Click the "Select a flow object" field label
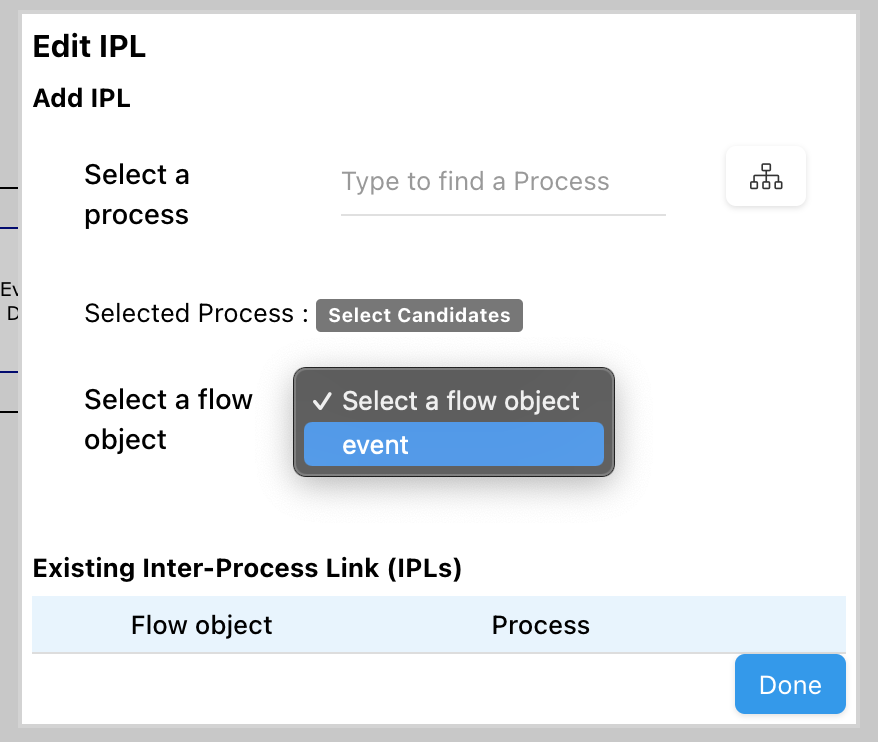Image resolution: width=878 pixels, height=742 pixels. [x=168, y=419]
